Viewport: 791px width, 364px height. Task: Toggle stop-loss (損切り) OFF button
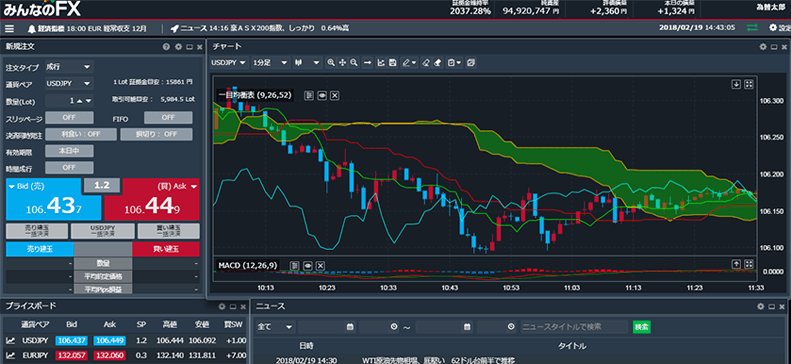[156, 134]
